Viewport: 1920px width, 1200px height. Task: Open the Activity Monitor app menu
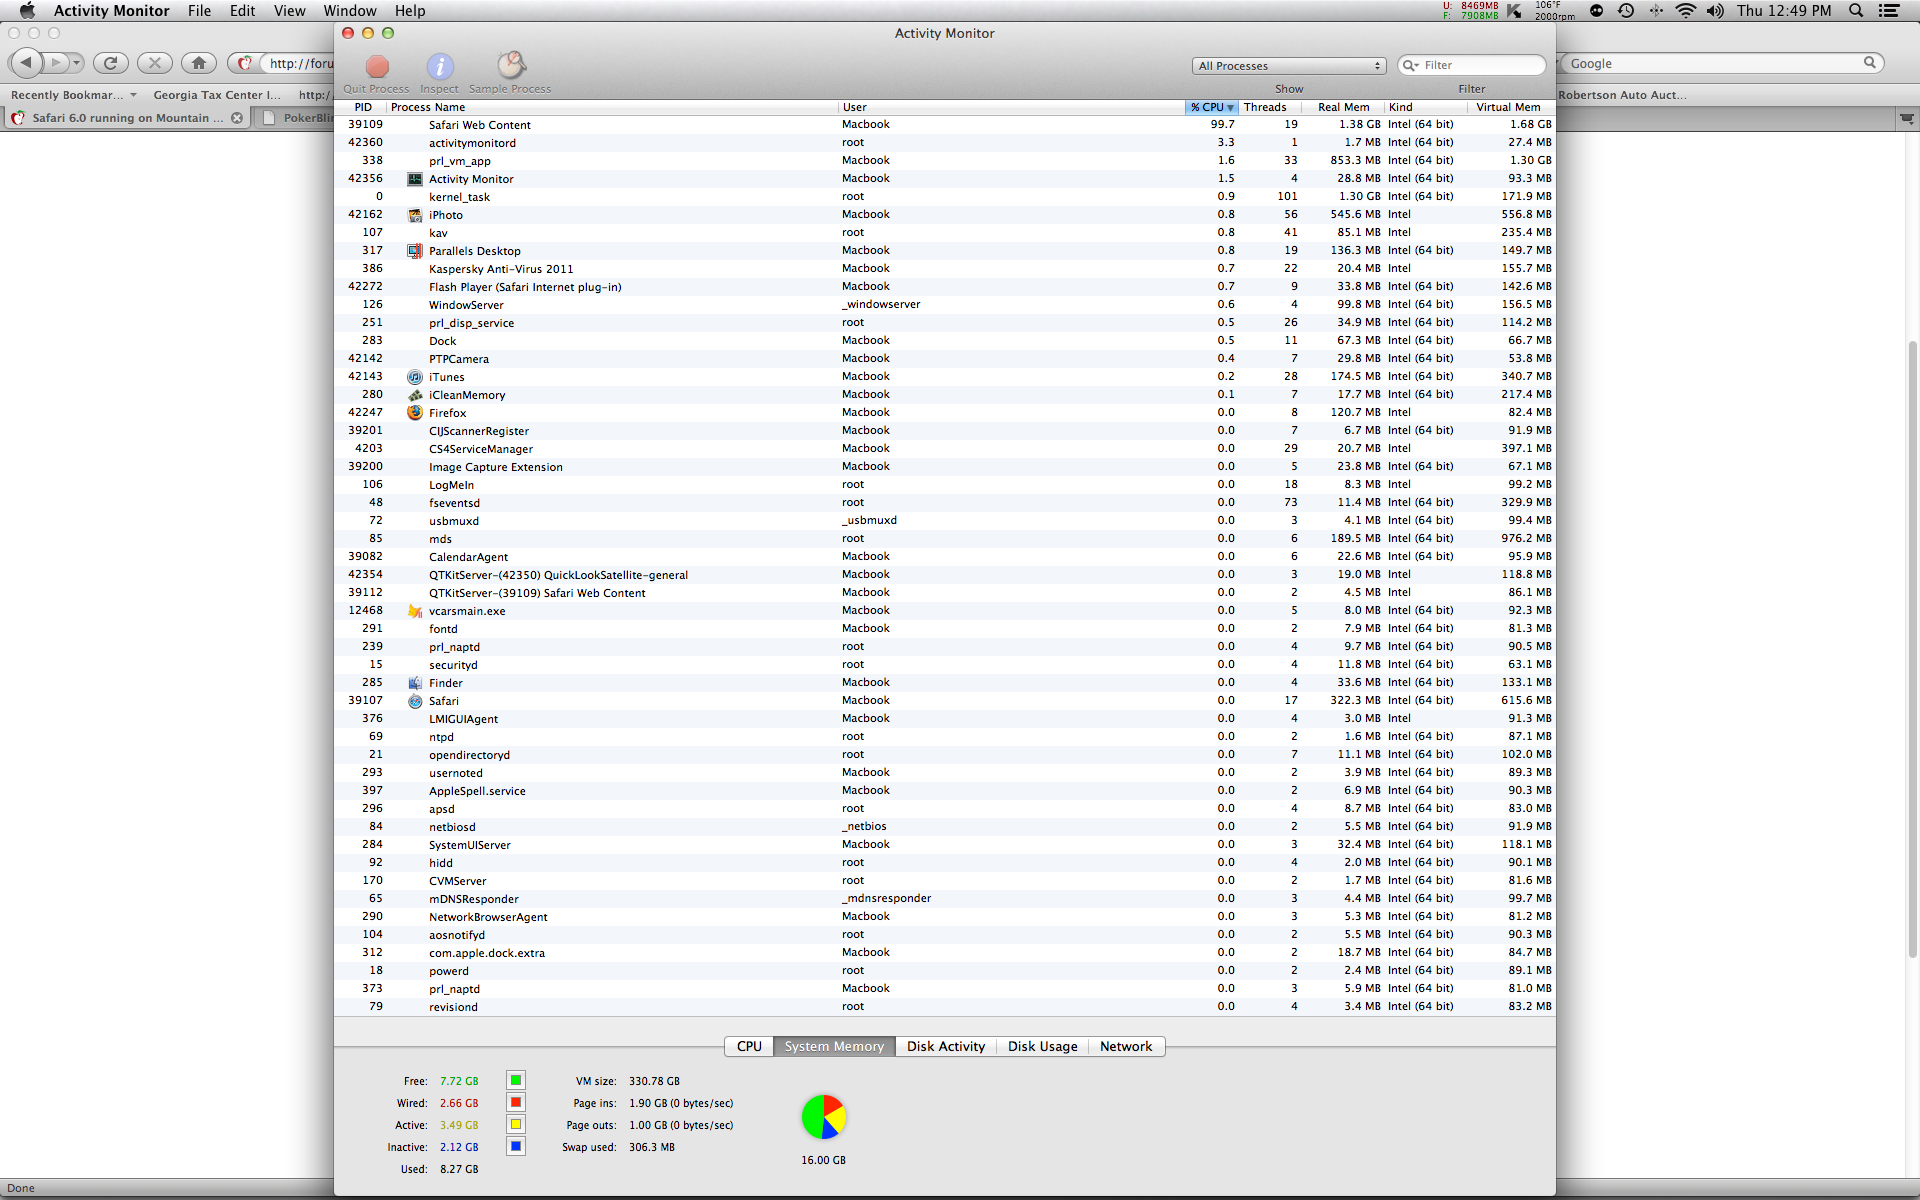[x=111, y=11]
